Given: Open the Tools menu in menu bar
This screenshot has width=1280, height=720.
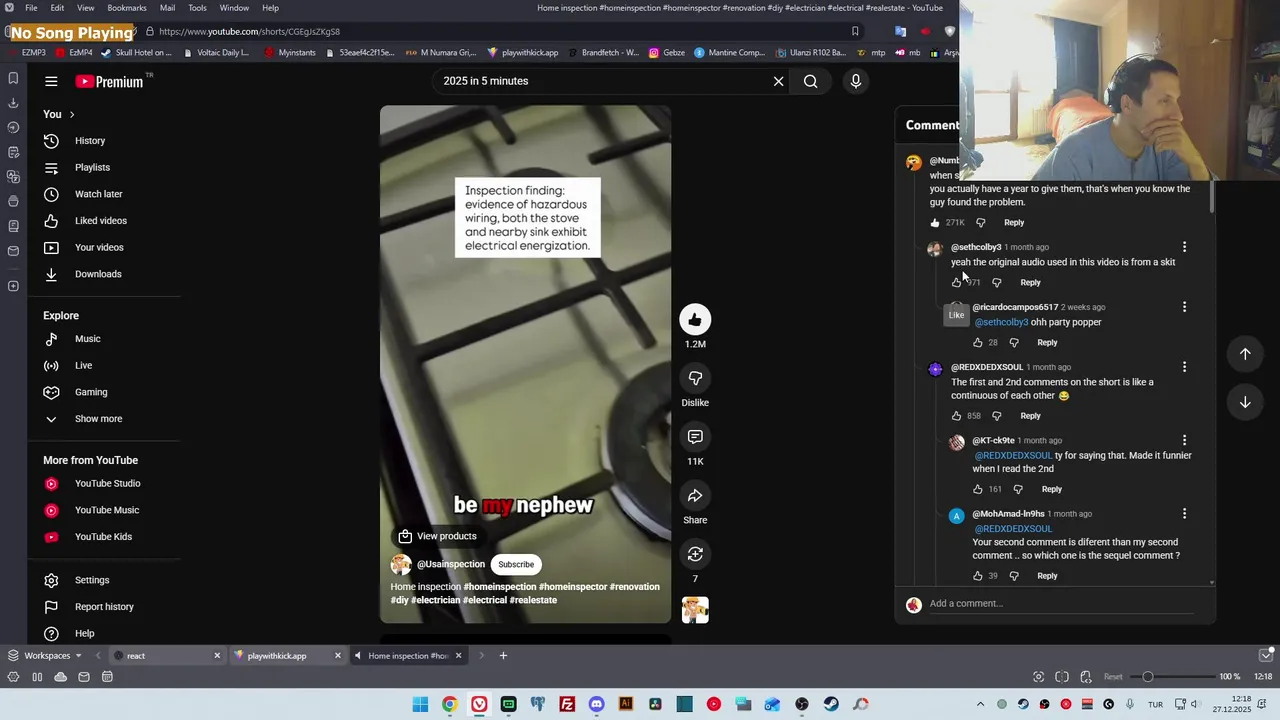Looking at the screenshot, I should click(197, 8).
